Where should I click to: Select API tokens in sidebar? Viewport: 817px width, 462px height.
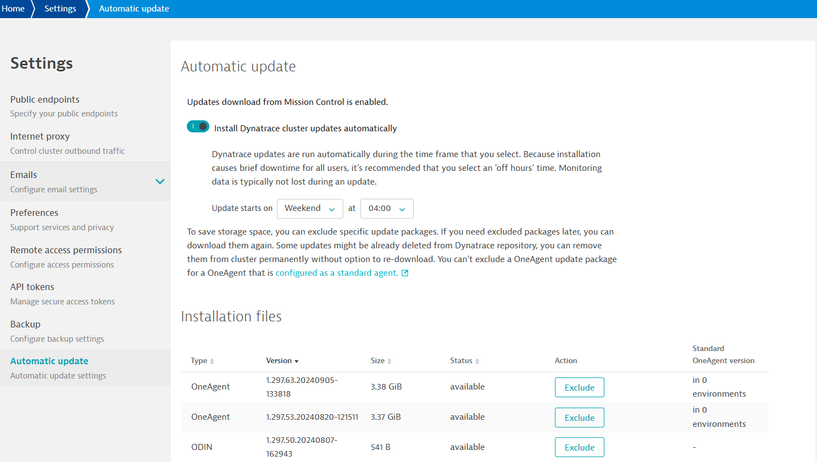tap(32, 287)
